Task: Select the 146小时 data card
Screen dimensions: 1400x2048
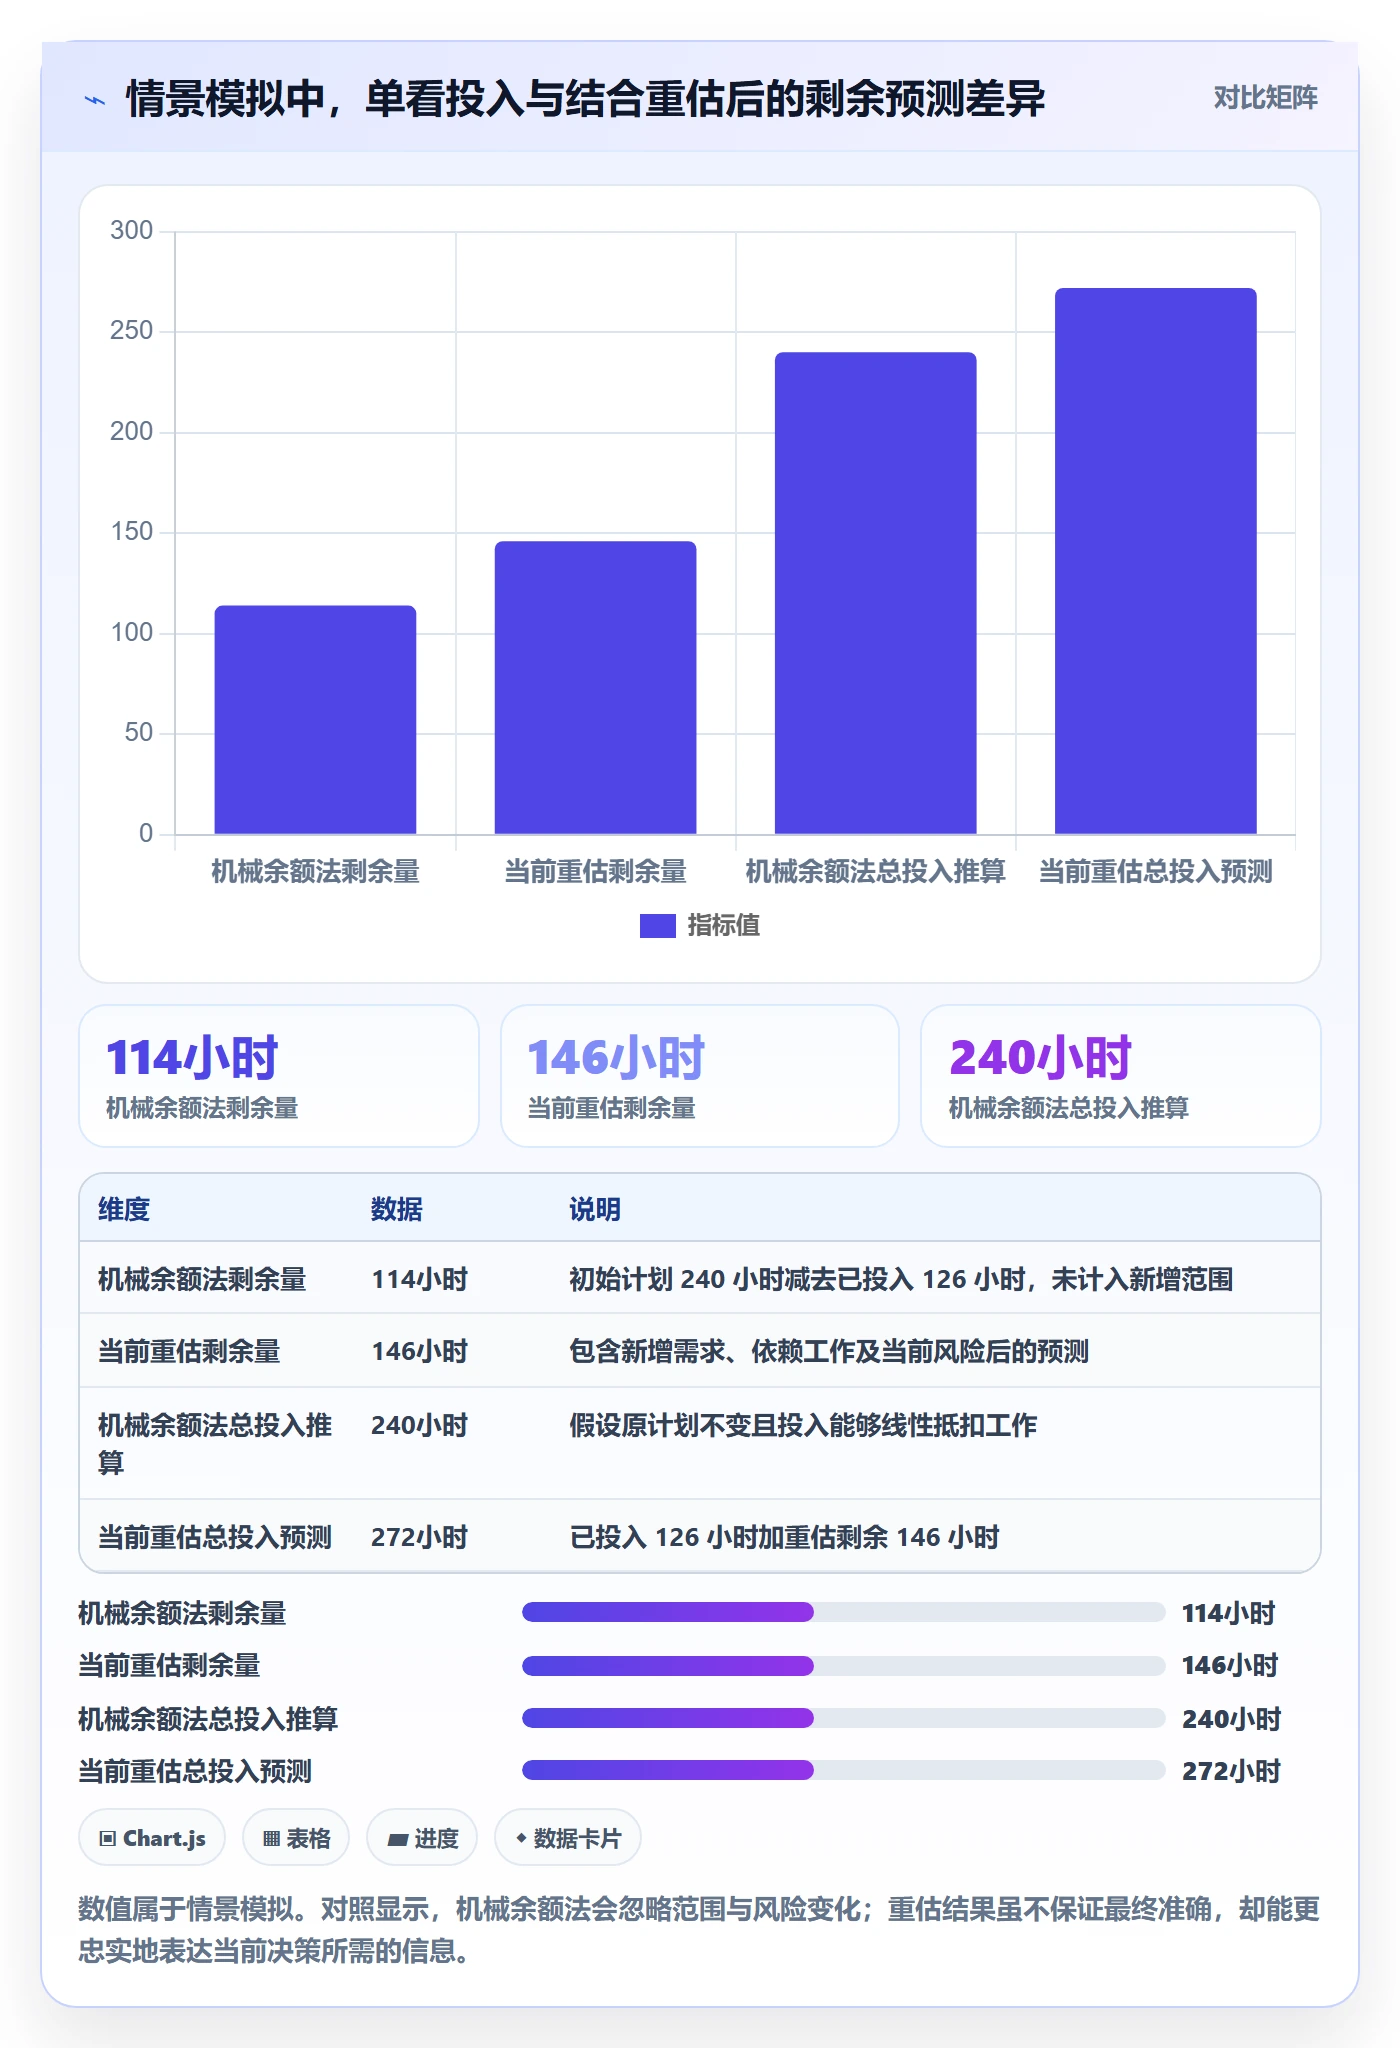Action: (x=700, y=1076)
